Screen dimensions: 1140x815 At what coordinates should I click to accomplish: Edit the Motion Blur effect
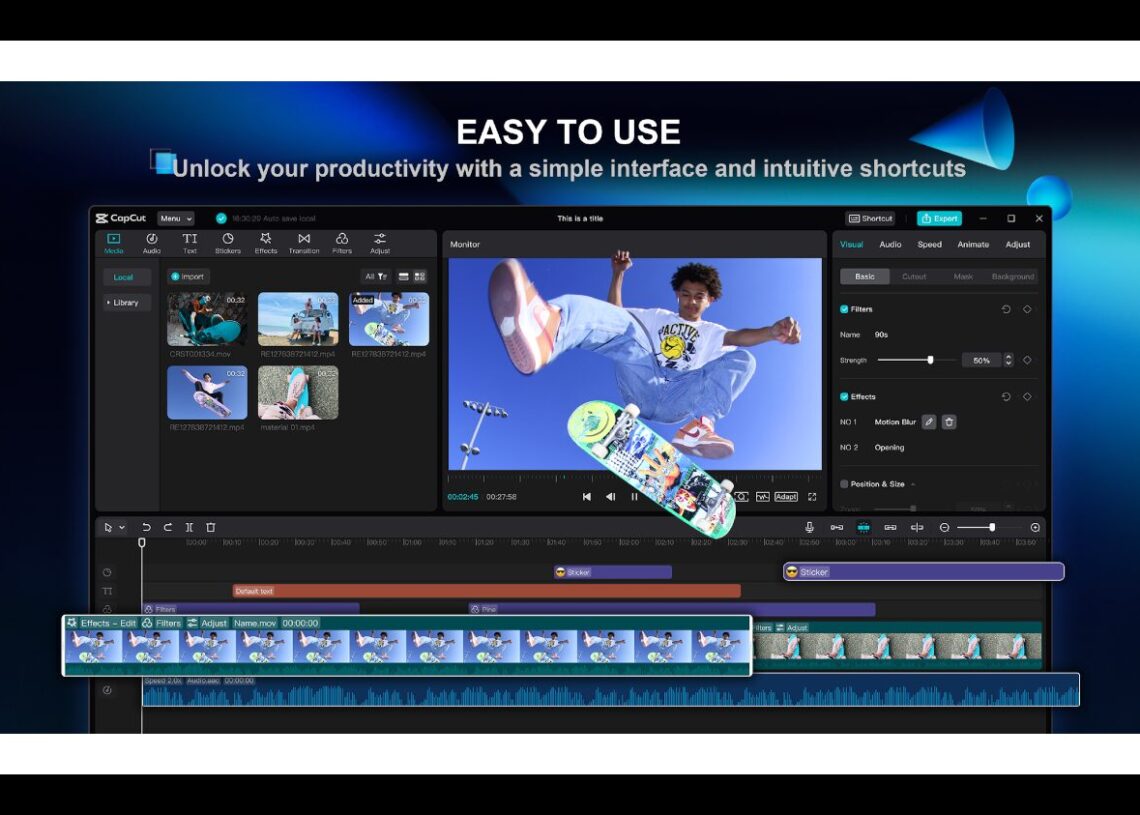(x=929, y=422)
